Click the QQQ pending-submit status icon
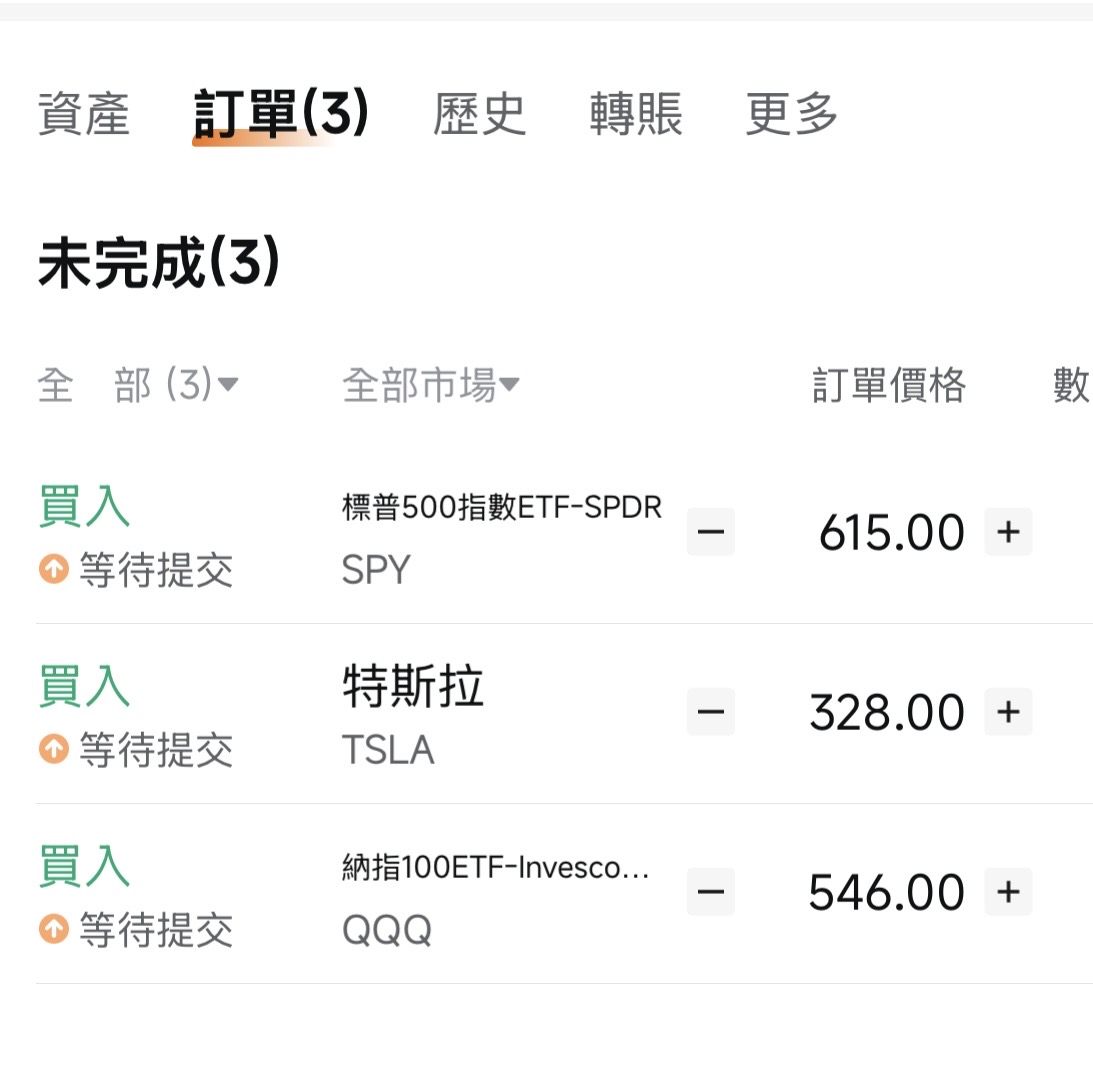Image resolution: width=1093 pixels, height=1069 pixels. [x=53, y=929]
